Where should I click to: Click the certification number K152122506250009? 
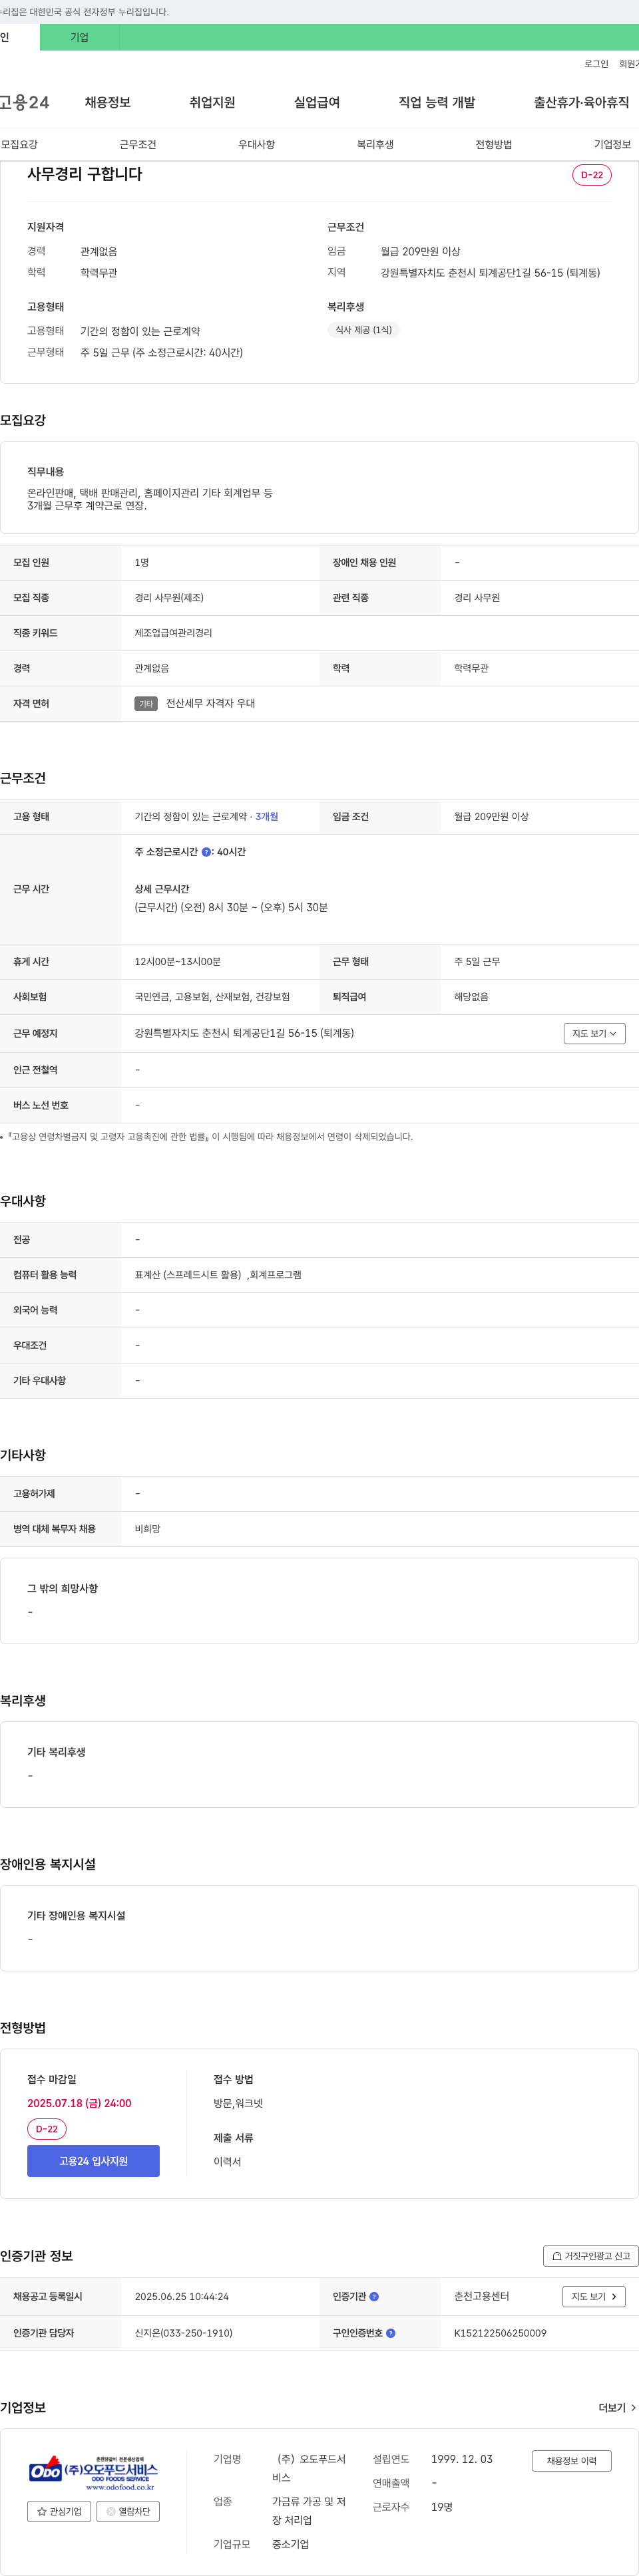[500, 2333]
